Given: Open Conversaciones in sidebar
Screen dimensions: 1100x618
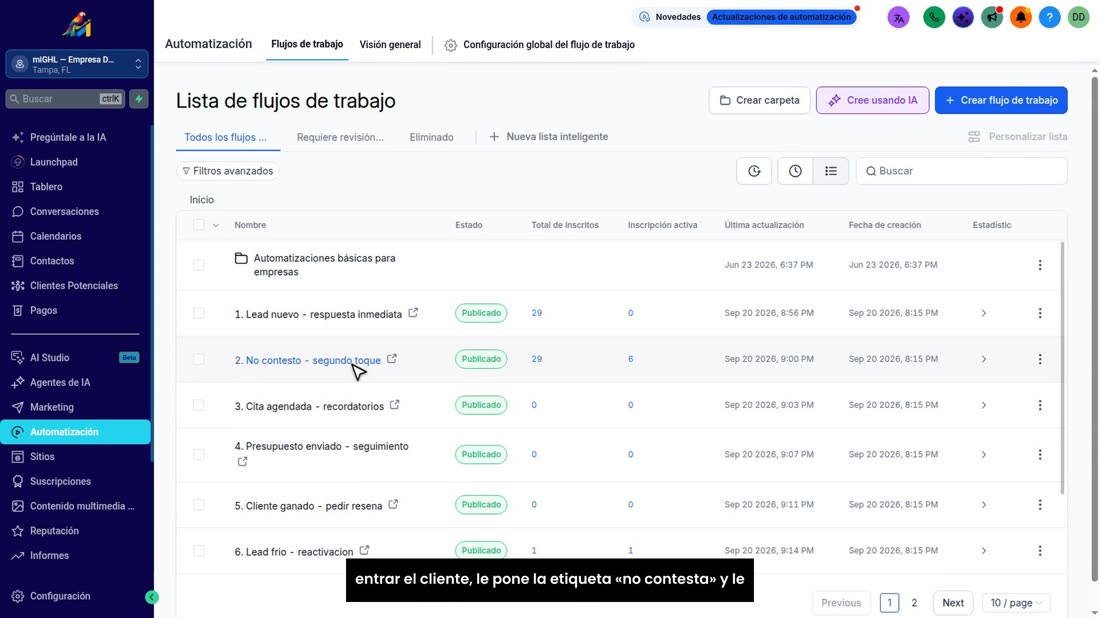Looking at the screenshot, I should point(65,211).
